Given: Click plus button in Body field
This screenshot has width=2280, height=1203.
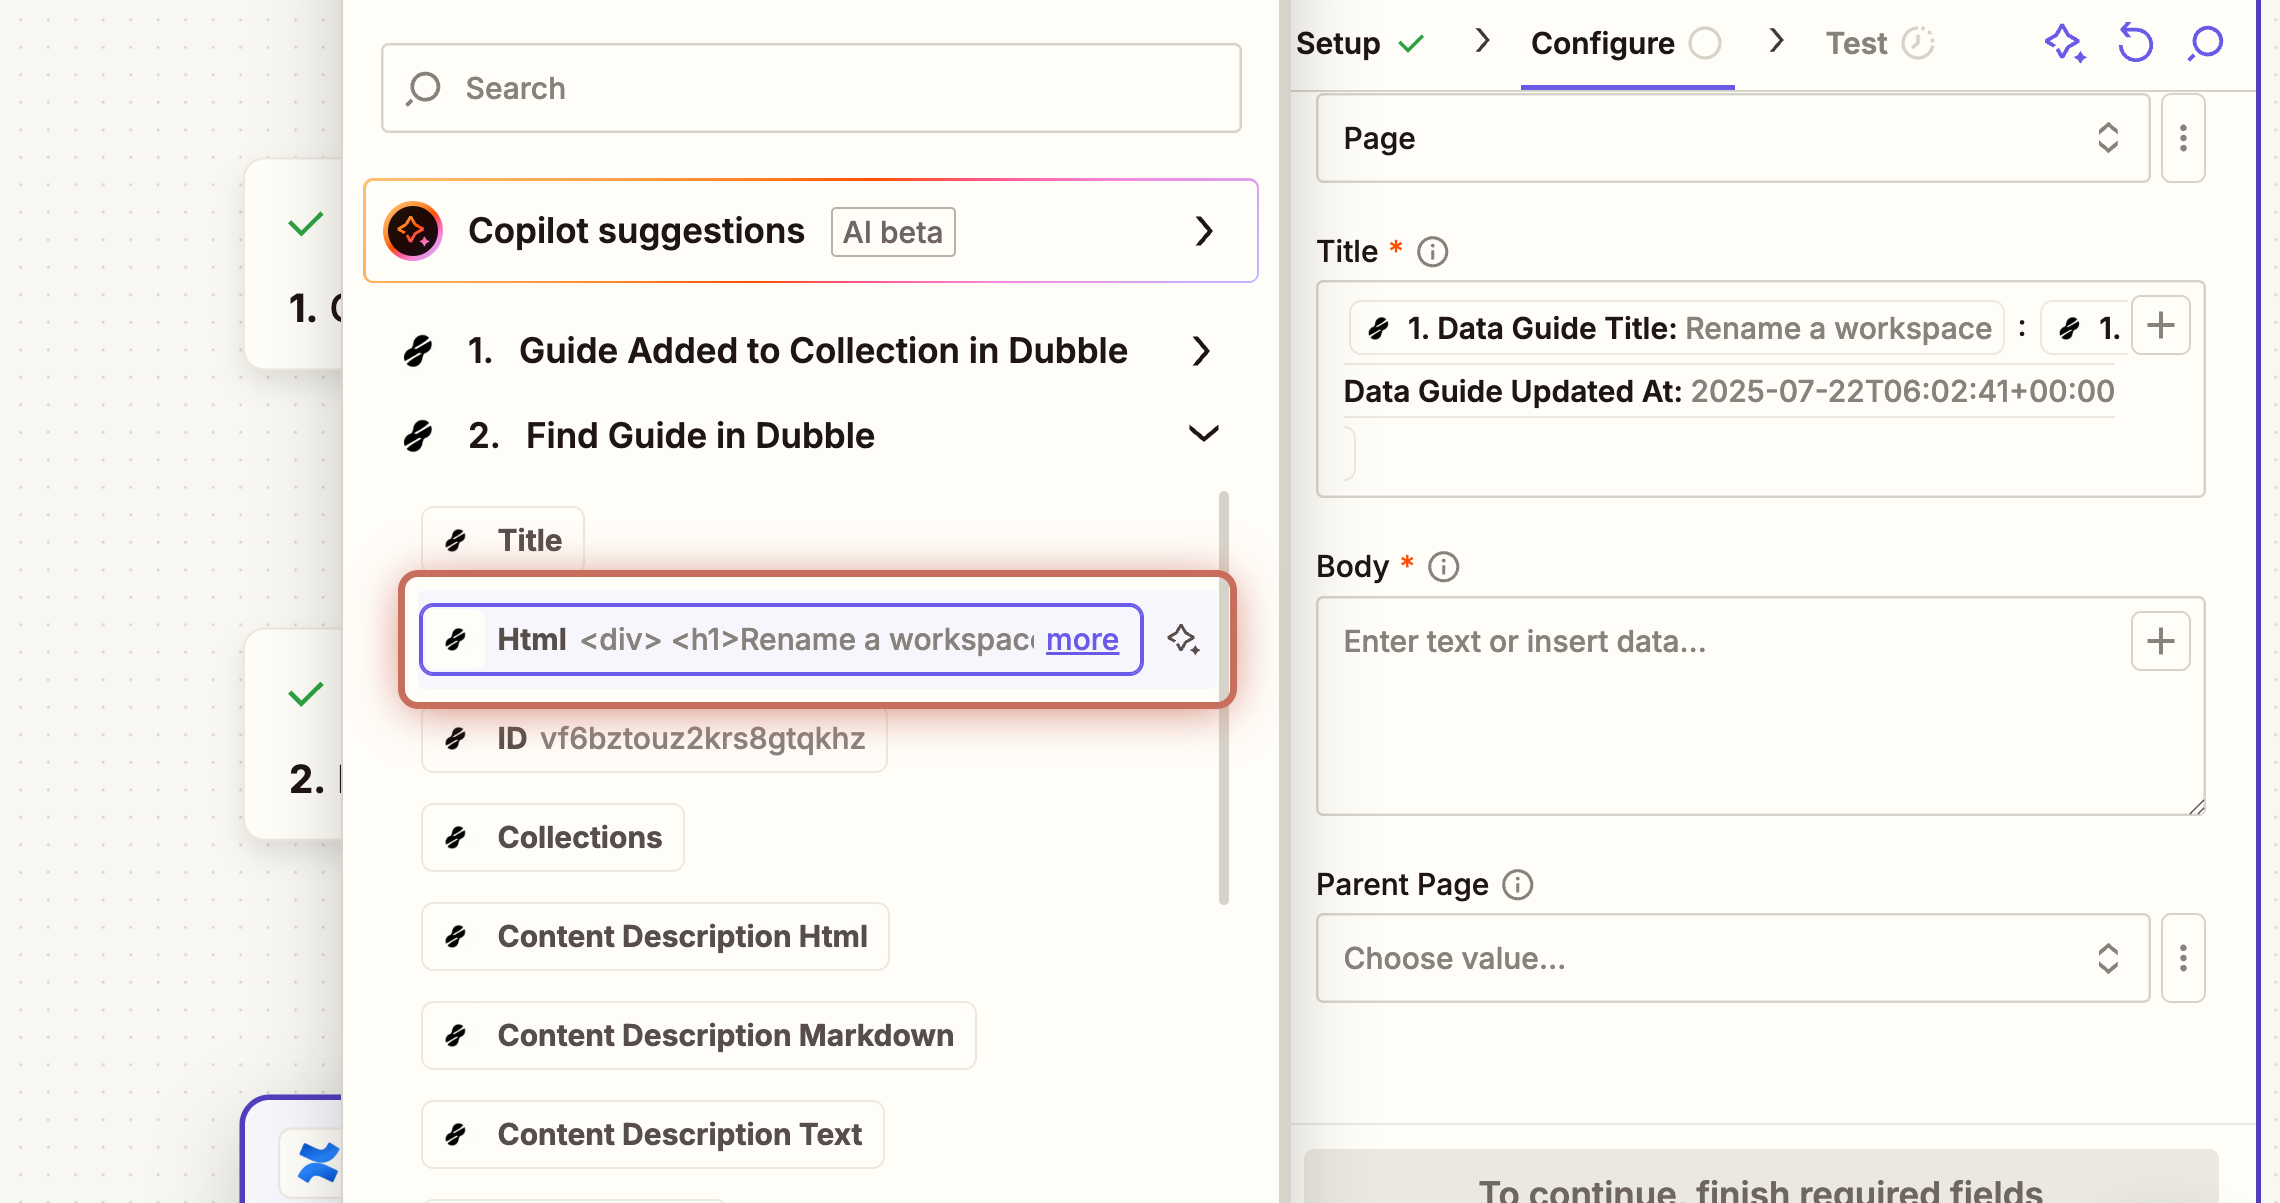Looking at the screenshot, I should tap(2161, 641).
